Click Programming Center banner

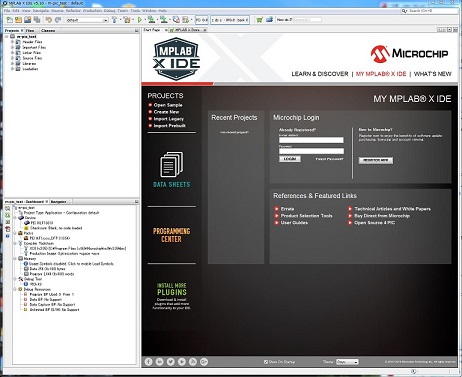coord(171,235)
